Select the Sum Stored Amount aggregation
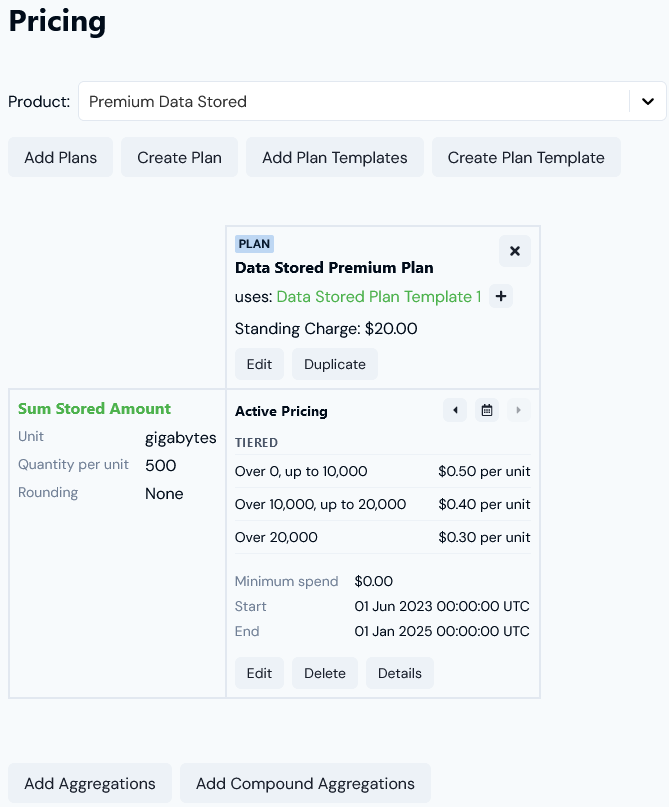 [x=94, y=408]
